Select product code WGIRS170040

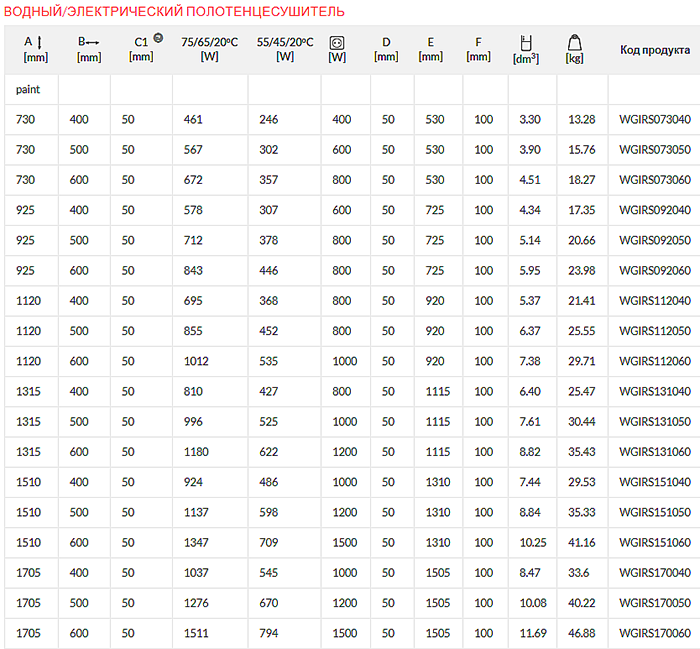[x=655, y=573]
